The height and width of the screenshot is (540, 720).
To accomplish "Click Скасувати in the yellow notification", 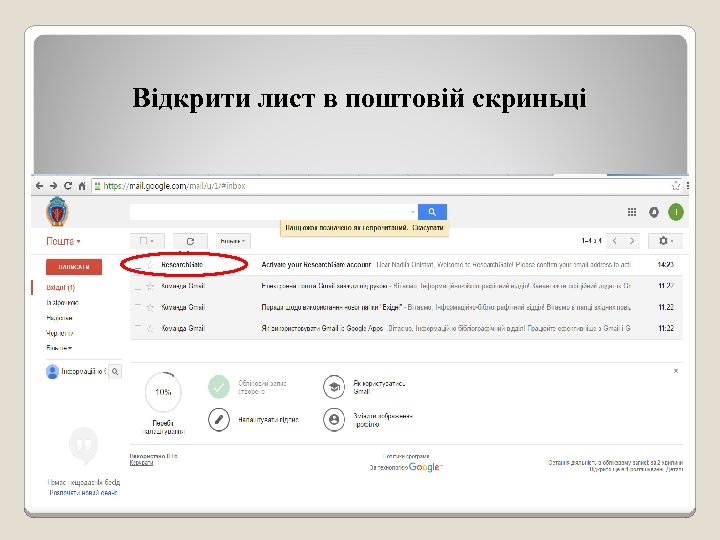I will (428, 227).
